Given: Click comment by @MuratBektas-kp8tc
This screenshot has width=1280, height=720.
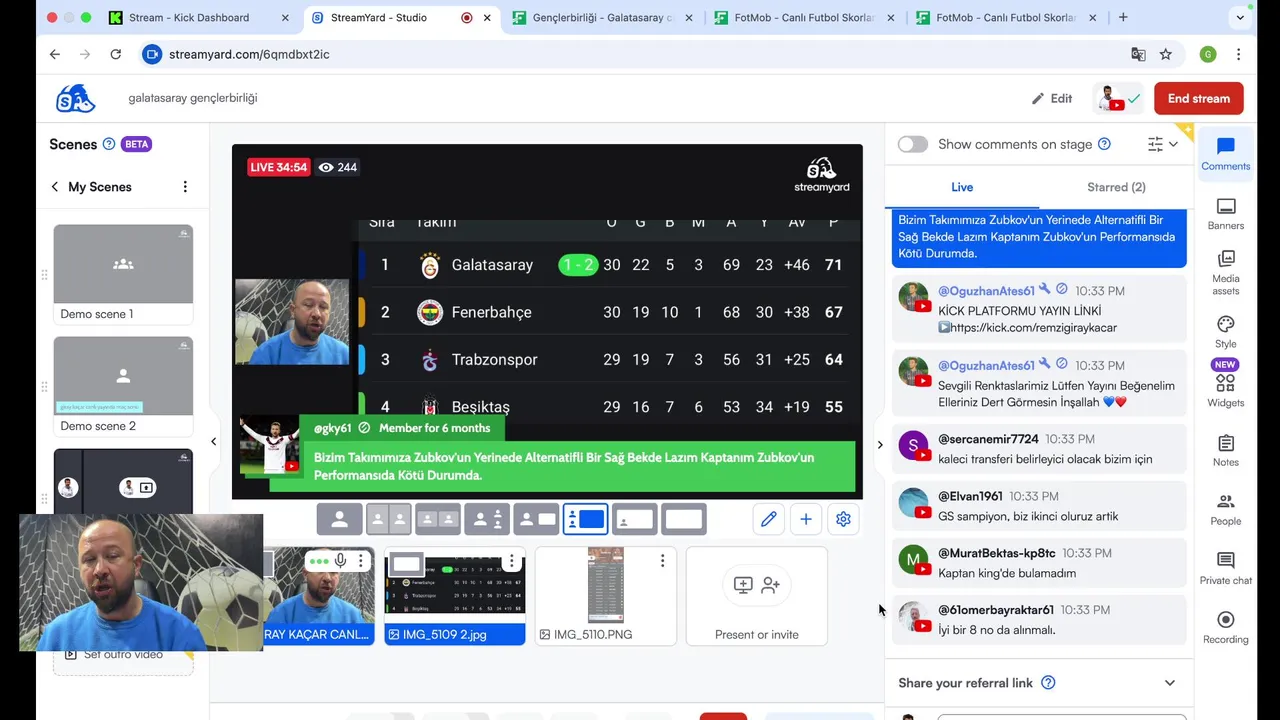Looking at the screenshot, I should [x=1038, y=563].
